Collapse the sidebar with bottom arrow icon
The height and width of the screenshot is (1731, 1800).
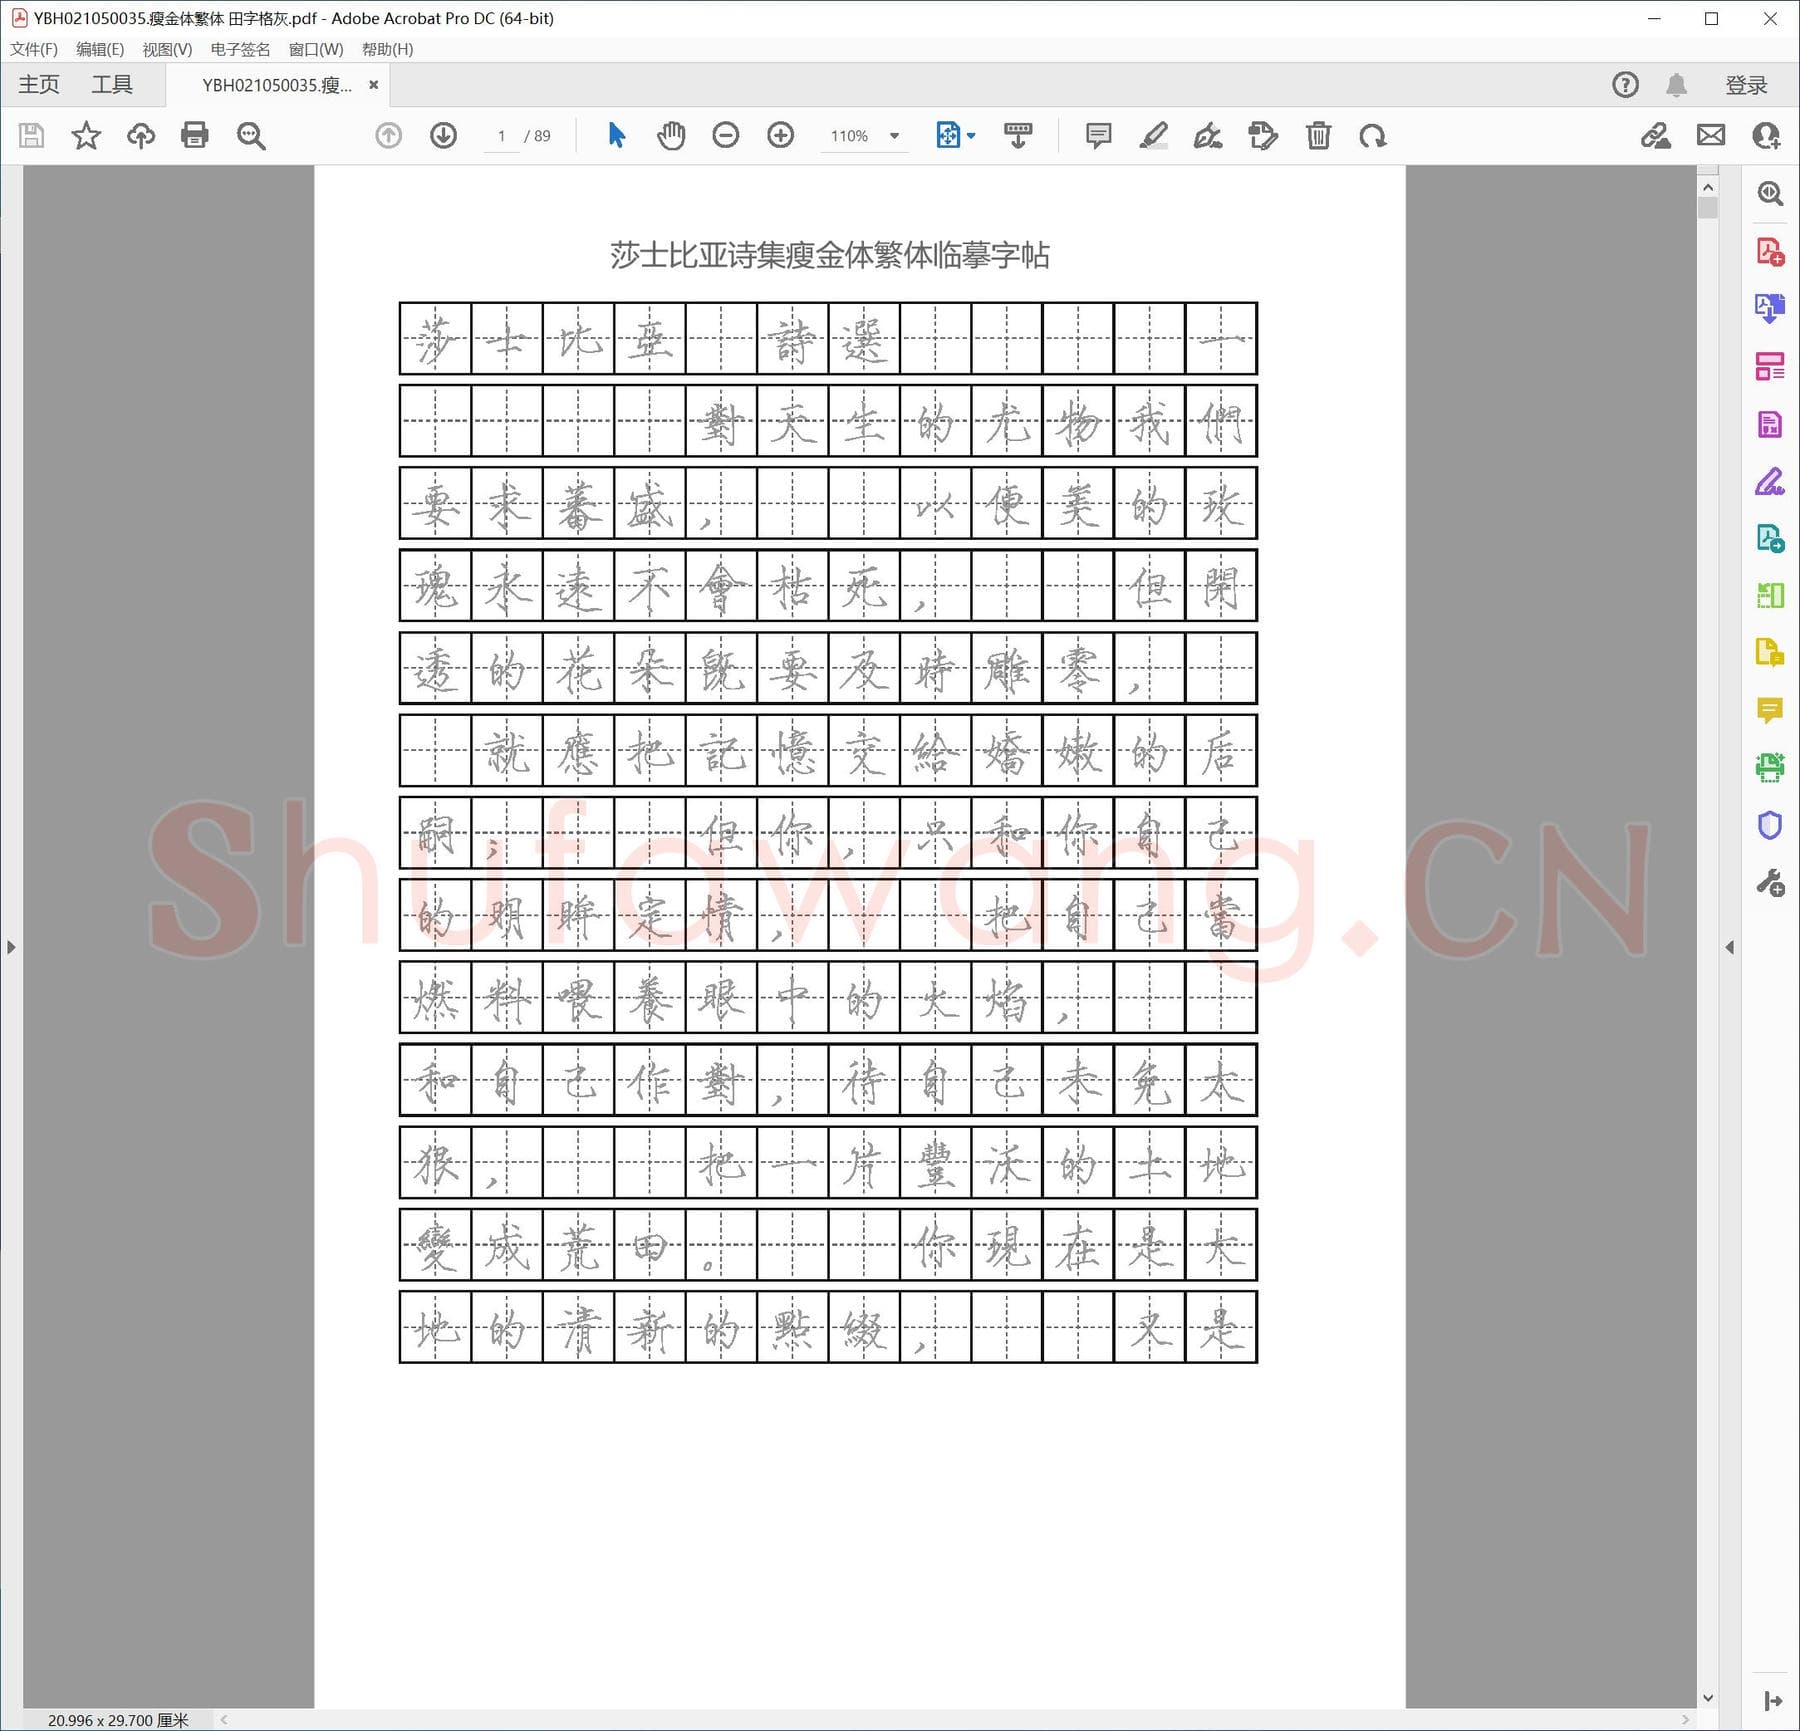[x=1773, y=1700]
